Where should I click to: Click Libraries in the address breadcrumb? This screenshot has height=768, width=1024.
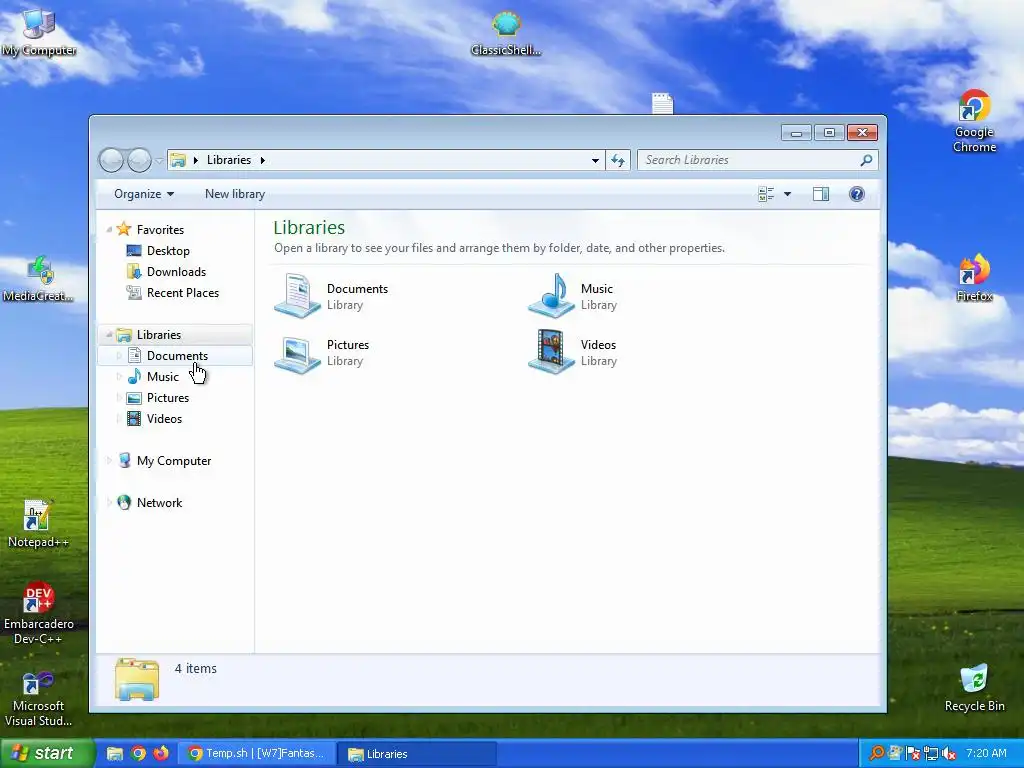tap(229, 160)
